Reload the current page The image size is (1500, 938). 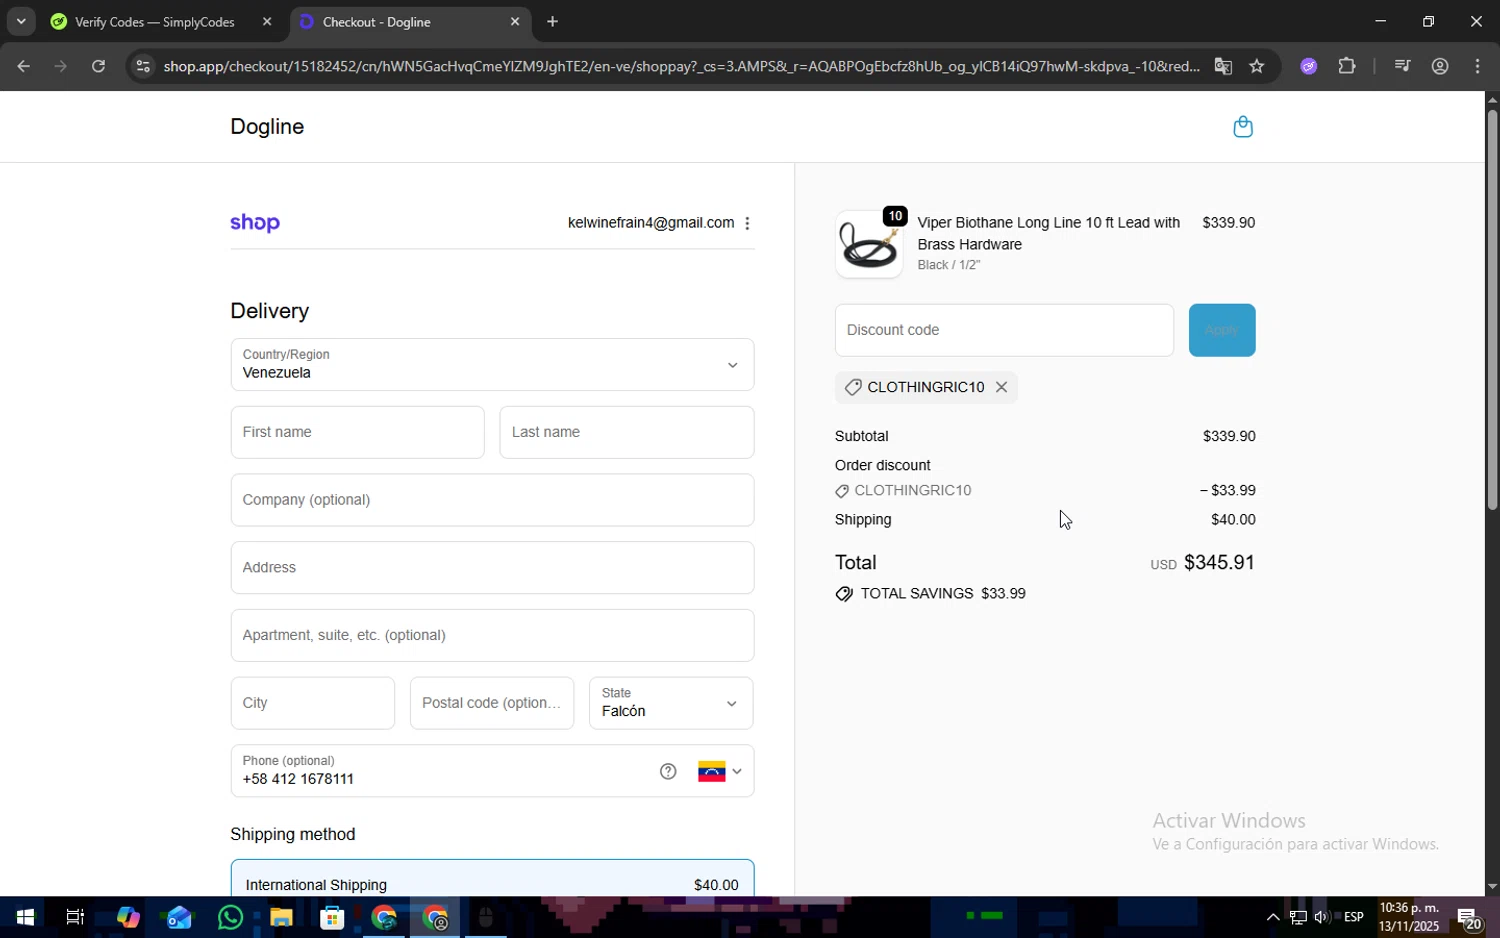click(98, 67)
